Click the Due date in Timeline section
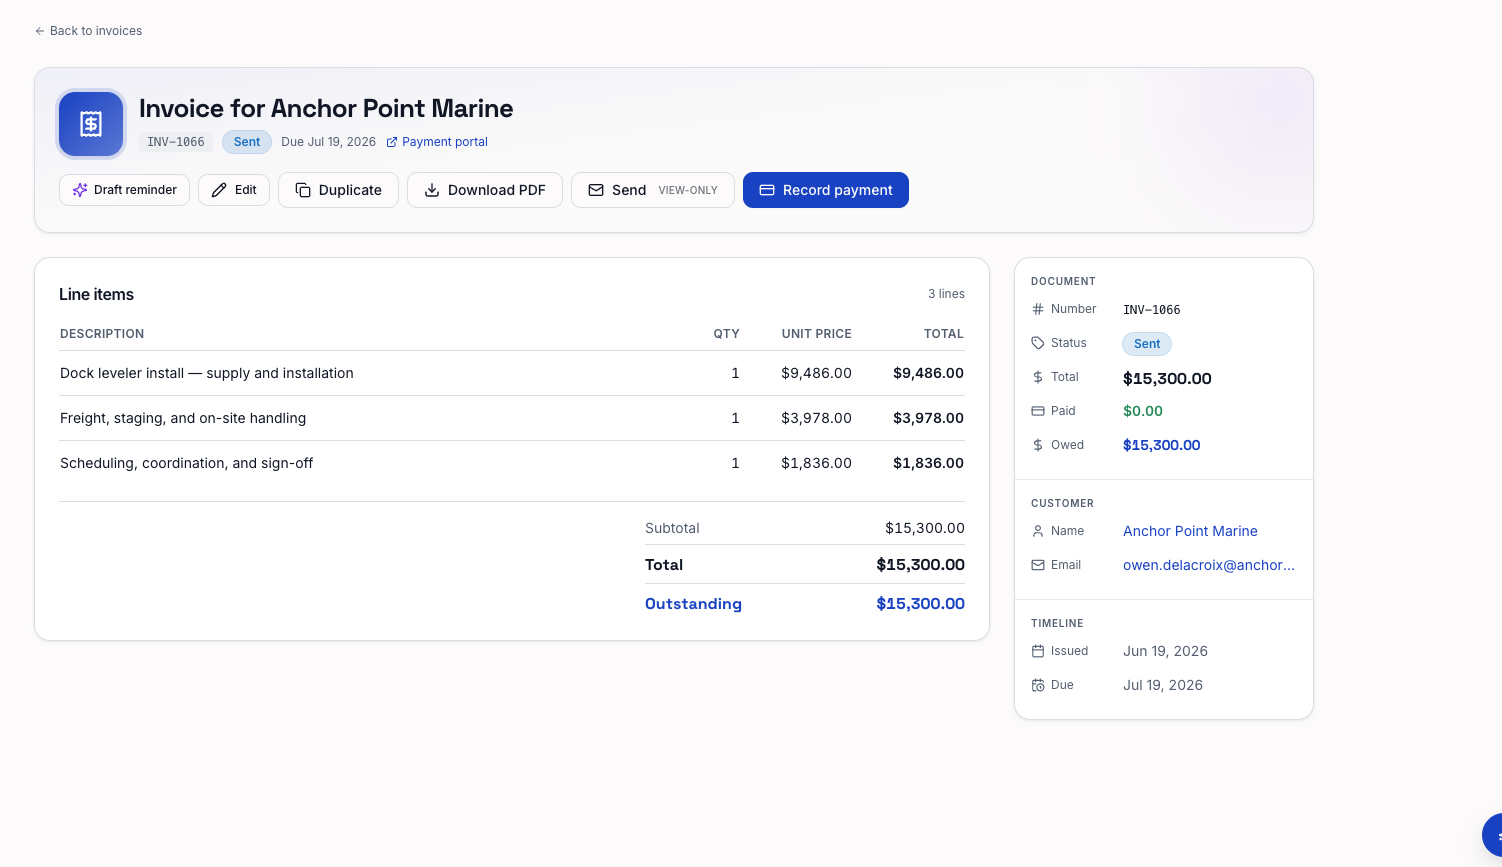The image size is (1502, 867). click(x=1163, y=685)
